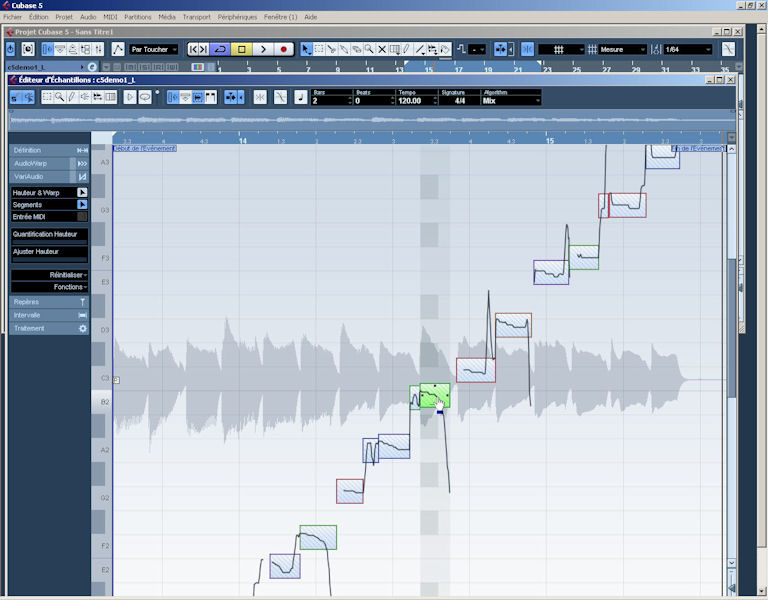Click the Tempo 120.00 field
This screenshot has width=768, height=600.
tap(417, 101)
